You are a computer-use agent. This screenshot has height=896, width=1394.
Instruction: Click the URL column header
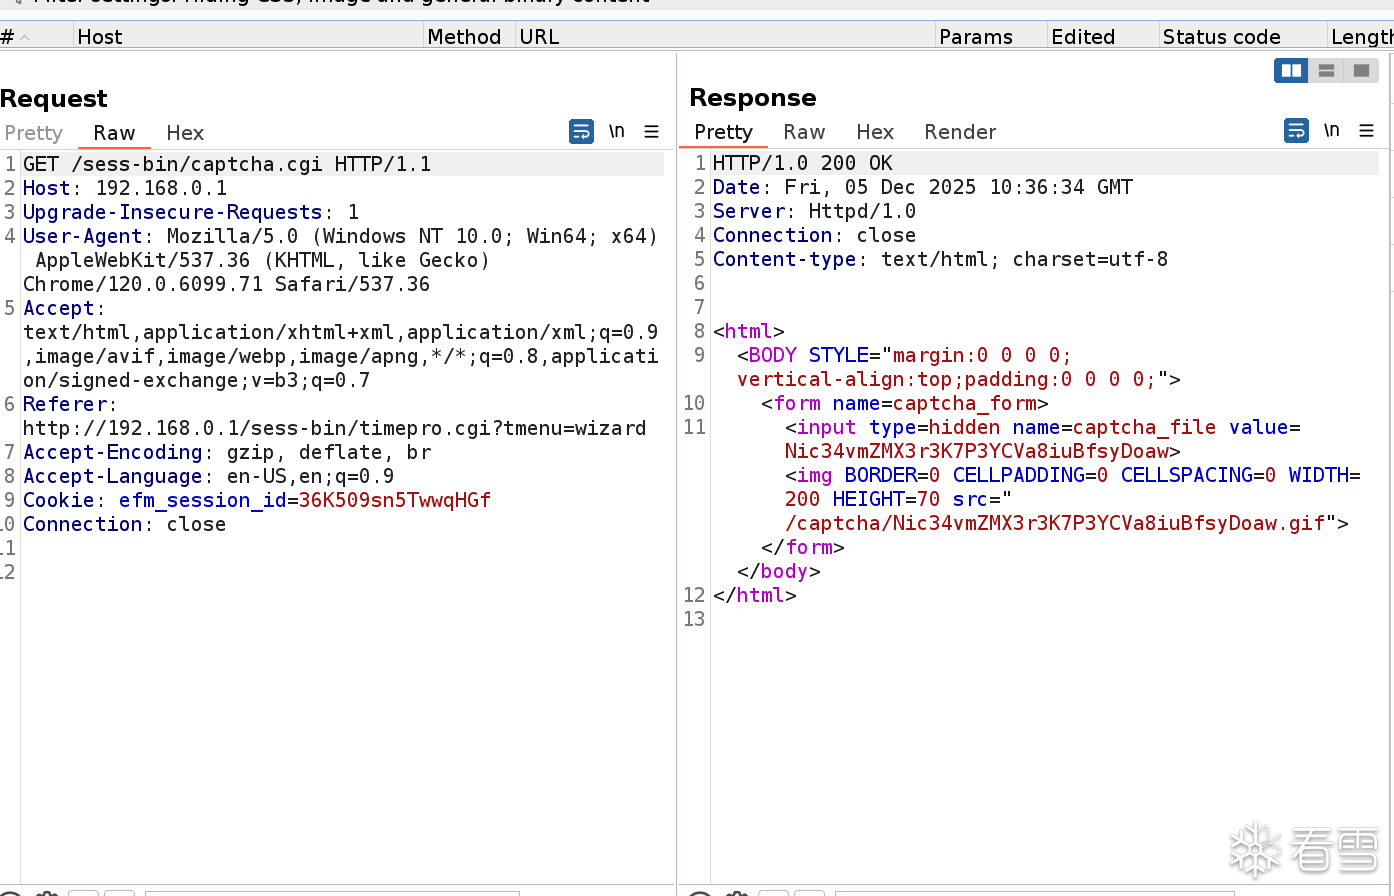pyautogui.click(x=540, y=37)
